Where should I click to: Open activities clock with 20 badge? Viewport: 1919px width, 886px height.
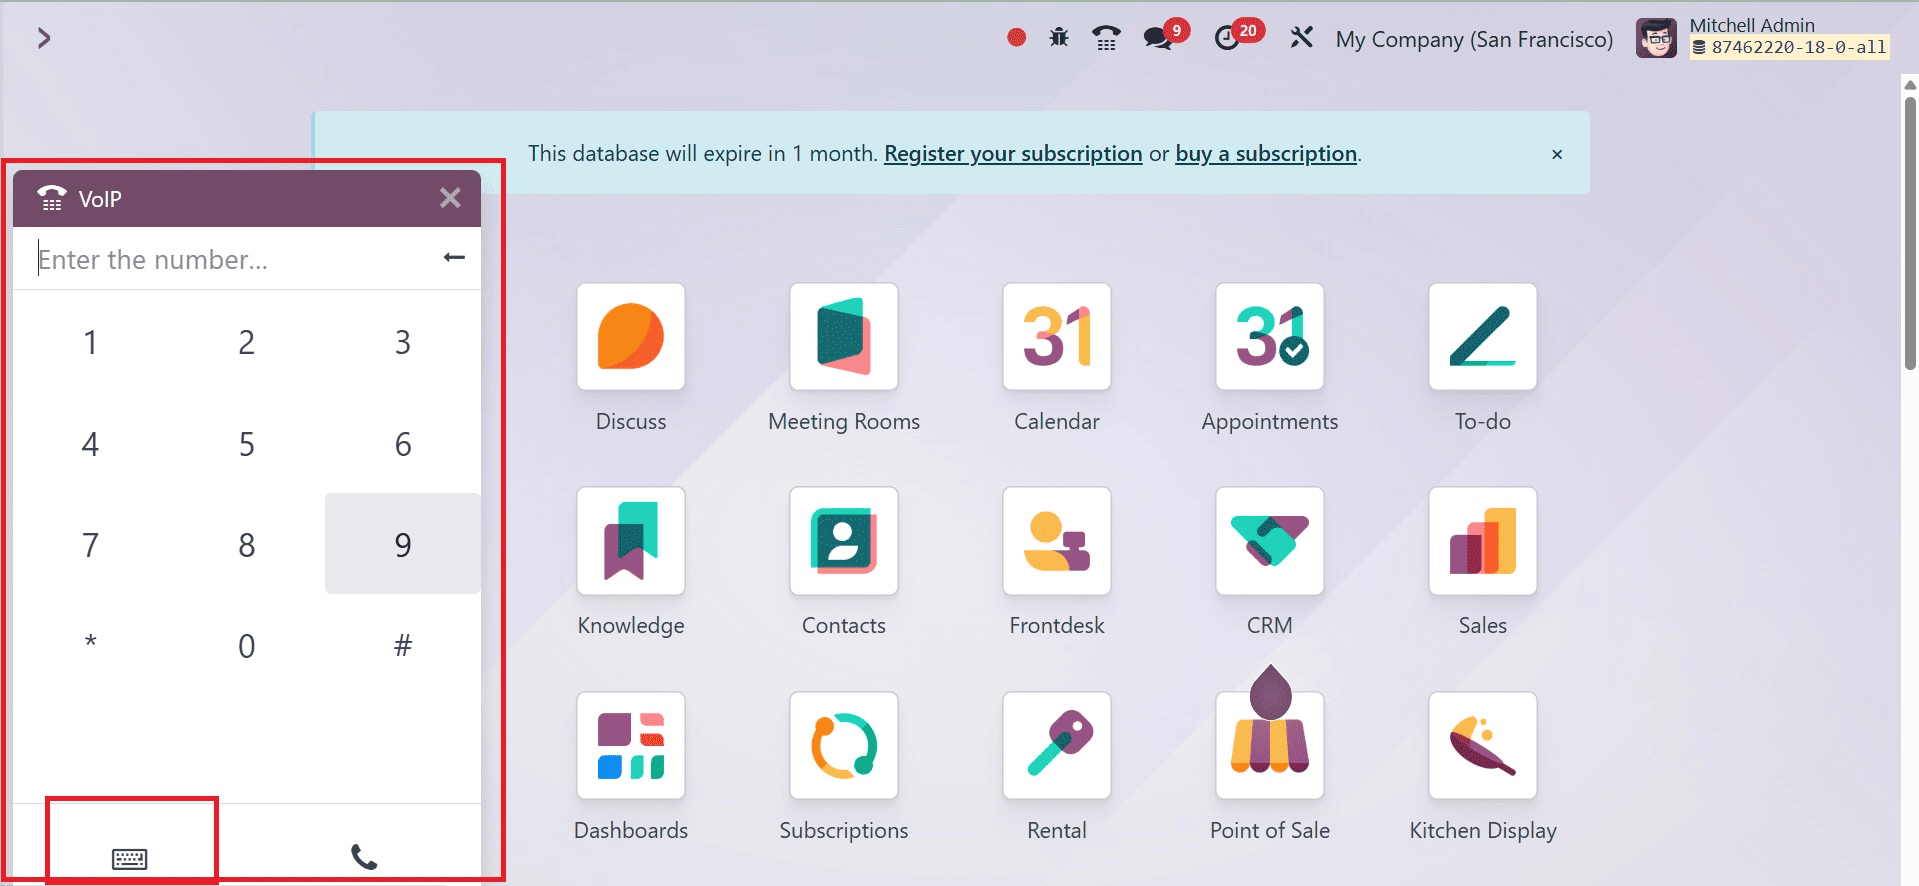[1229, 38]
